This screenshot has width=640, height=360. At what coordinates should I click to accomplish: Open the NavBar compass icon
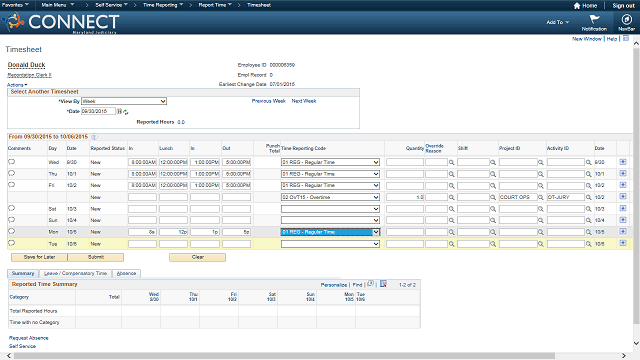click(626, 19)
